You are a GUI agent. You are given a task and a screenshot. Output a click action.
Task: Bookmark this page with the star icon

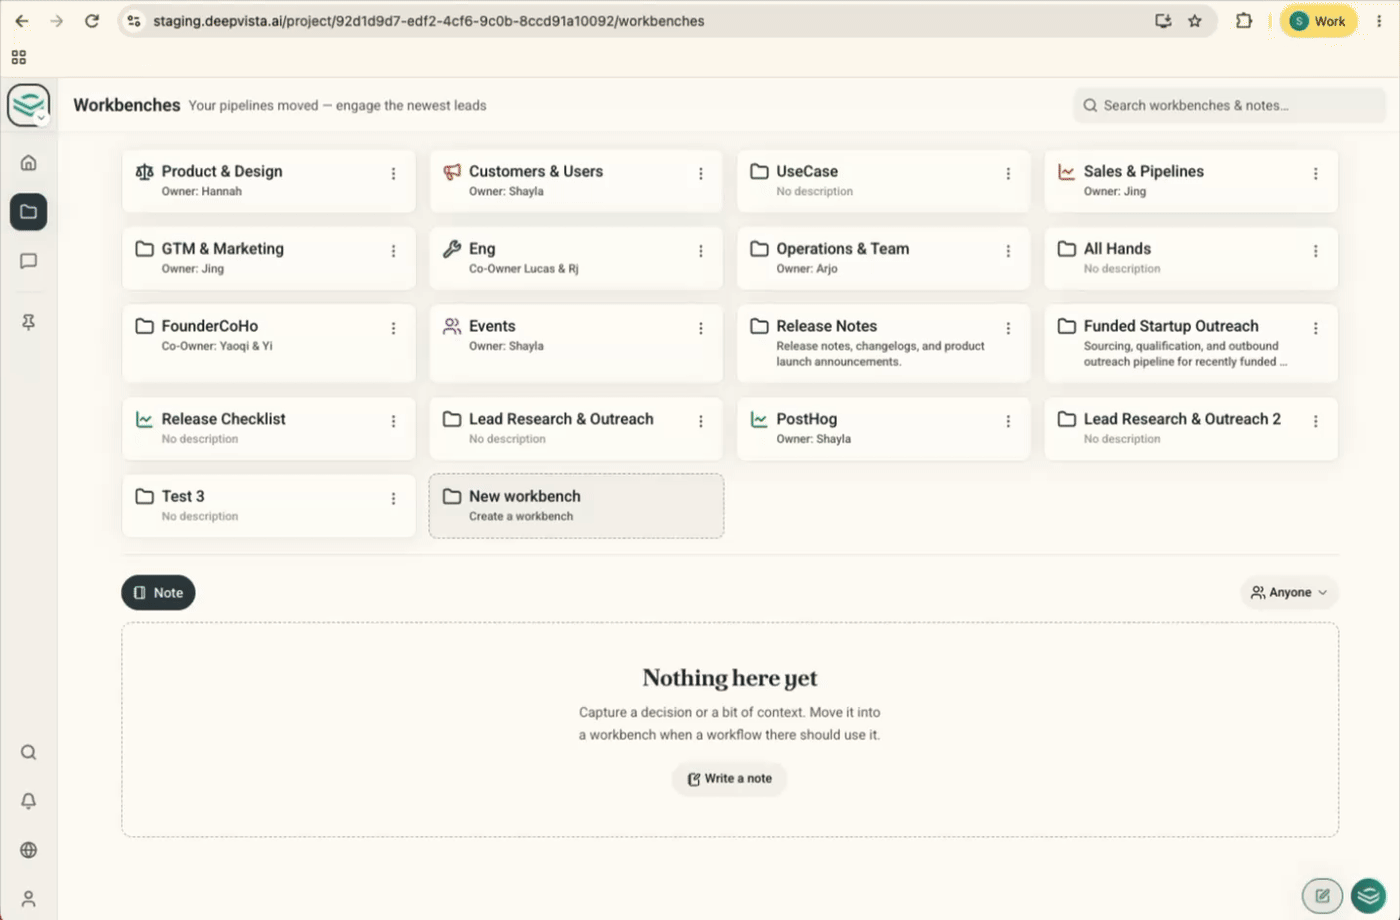tap(1195, 21)
